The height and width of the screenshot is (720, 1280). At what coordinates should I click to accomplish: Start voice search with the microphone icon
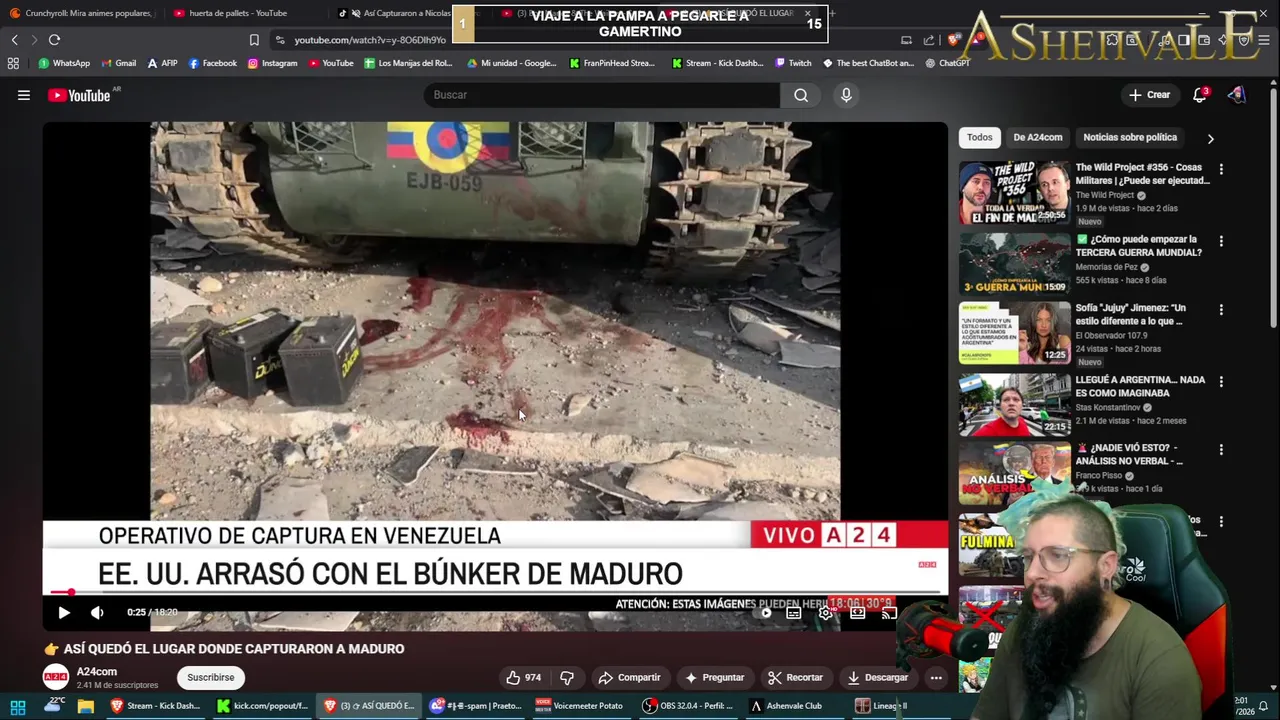click(x=846, y=95)
